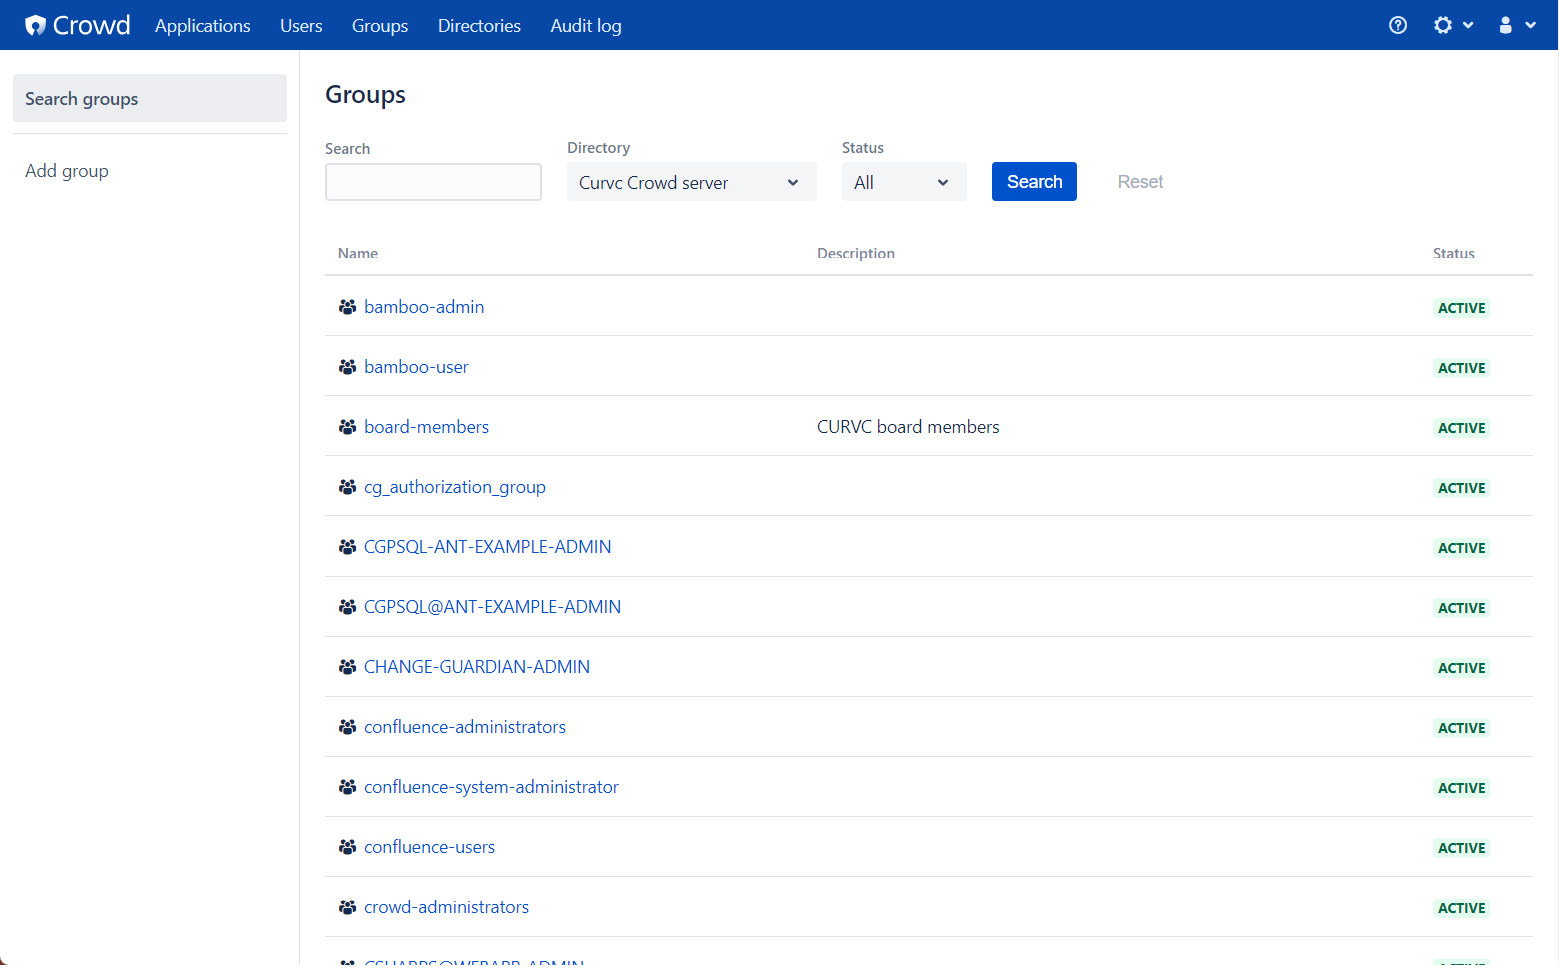Click ACTIVE badge in confluence-users row

(1461, 848)
